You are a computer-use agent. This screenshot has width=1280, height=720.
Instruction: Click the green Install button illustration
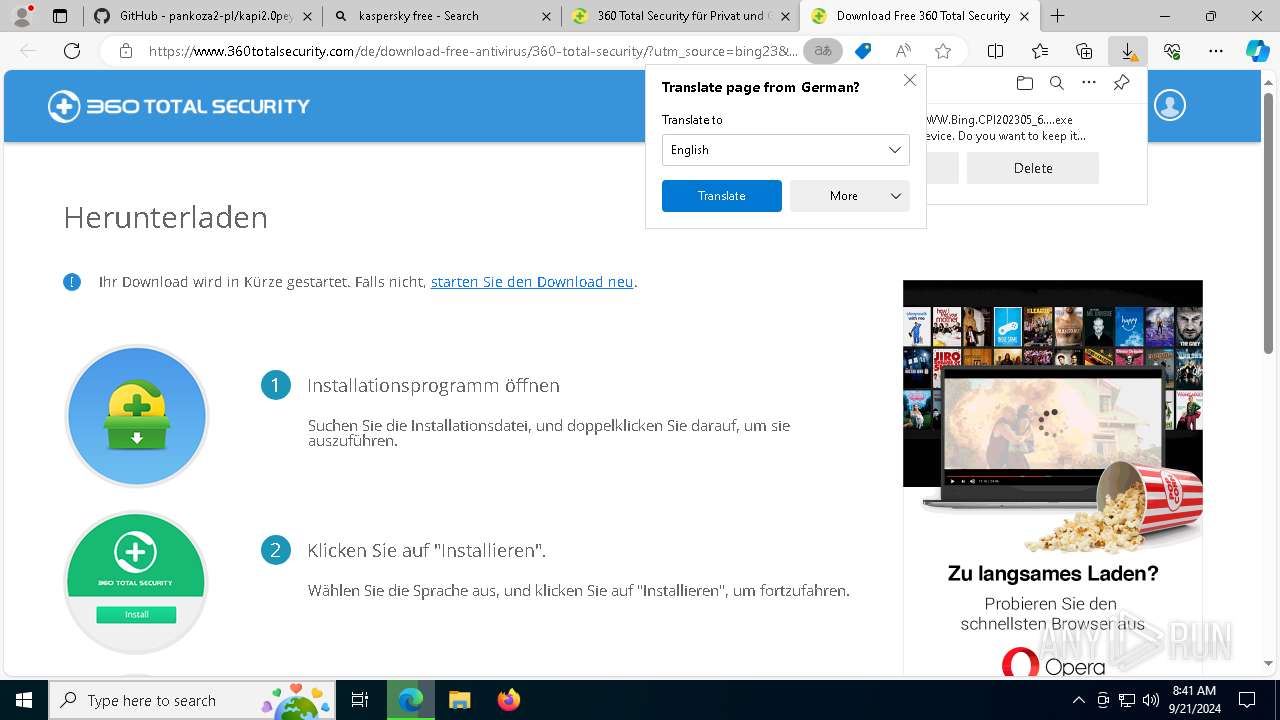click(x=137, y=614)
